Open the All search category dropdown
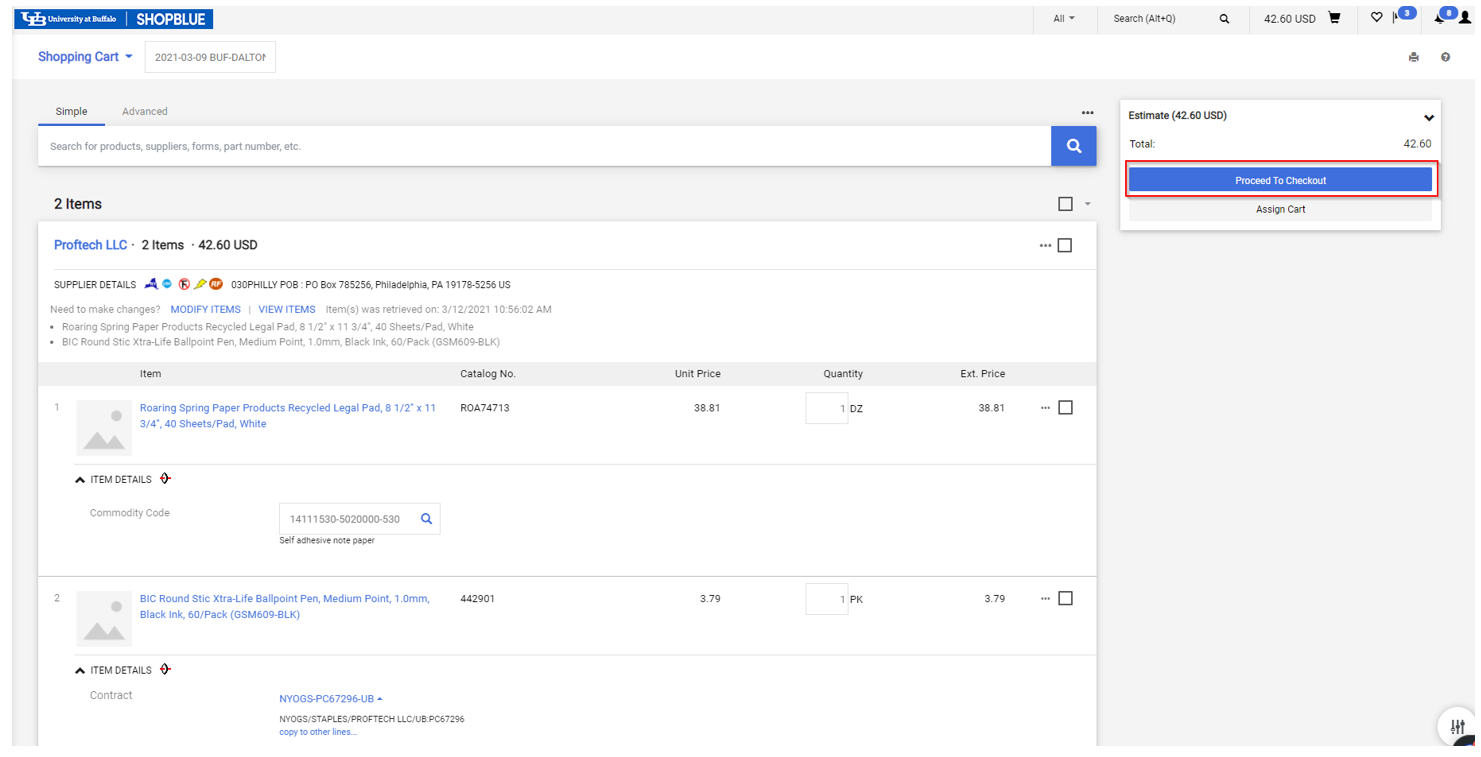Screen dimensions: 1481x757 pyautogui.click(x=1064, y=19)
